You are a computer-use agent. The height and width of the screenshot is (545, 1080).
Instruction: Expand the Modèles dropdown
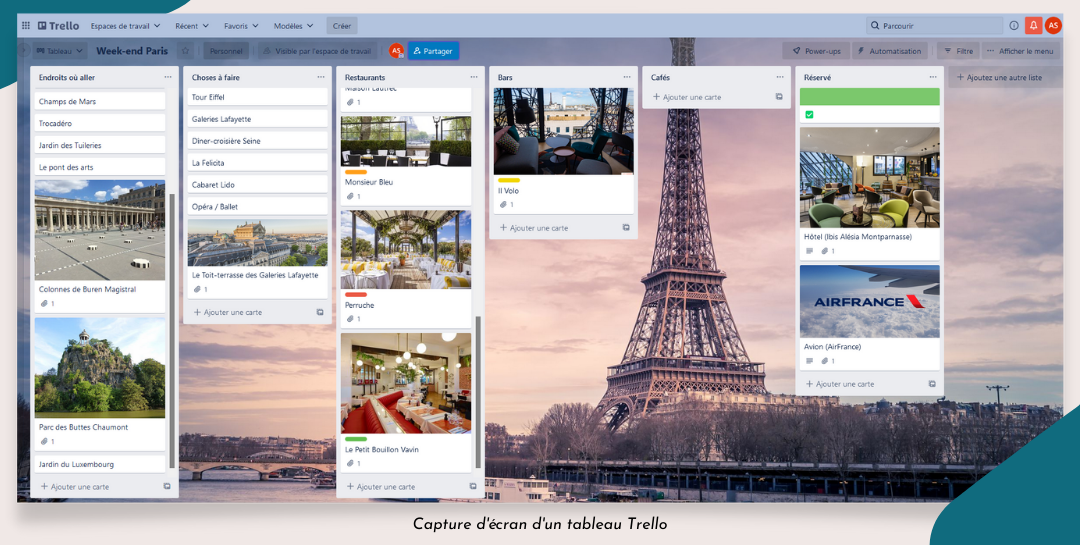(x=293, y=26)
